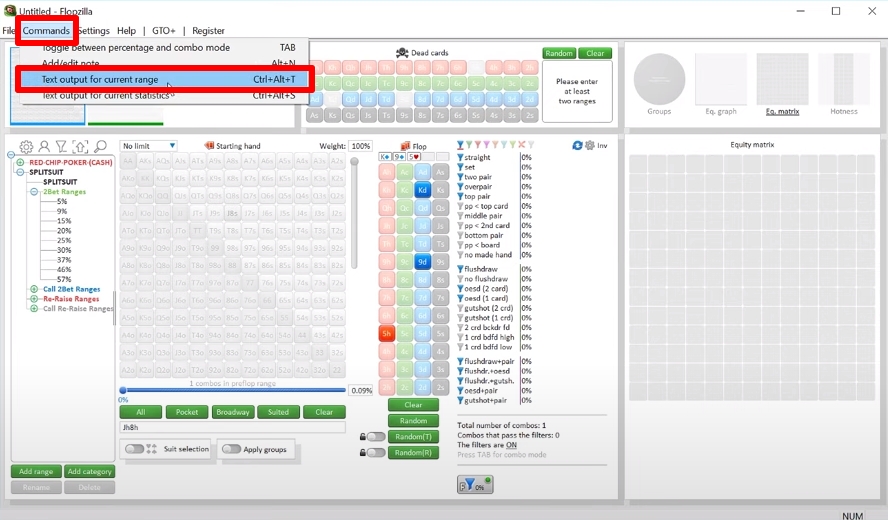Select the Kd card in the flop grid
Screen dimensions: 888x520
(x=422, y=189)
